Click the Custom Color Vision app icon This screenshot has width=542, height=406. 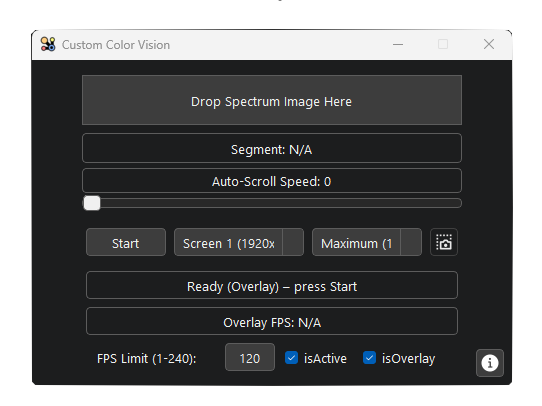pyautogui.click(x=48, y=45)
